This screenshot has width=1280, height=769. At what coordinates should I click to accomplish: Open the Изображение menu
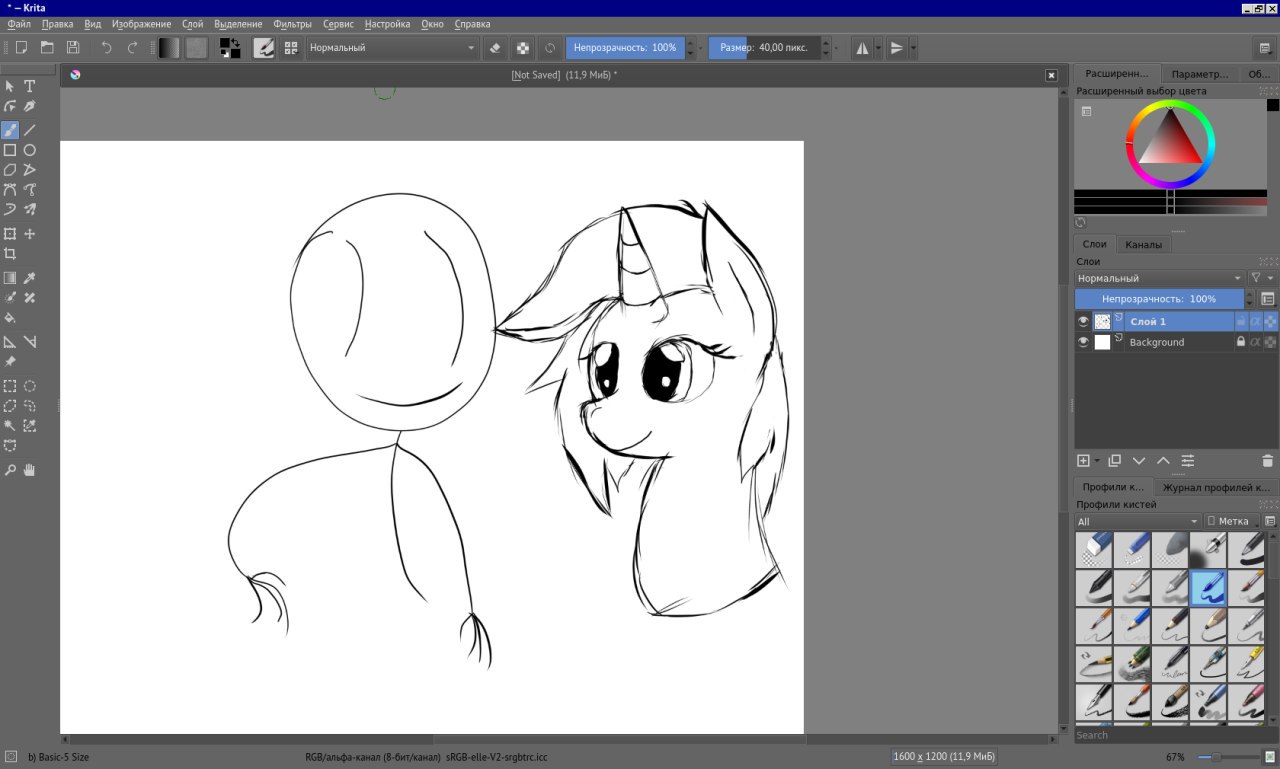click(141, 23)
